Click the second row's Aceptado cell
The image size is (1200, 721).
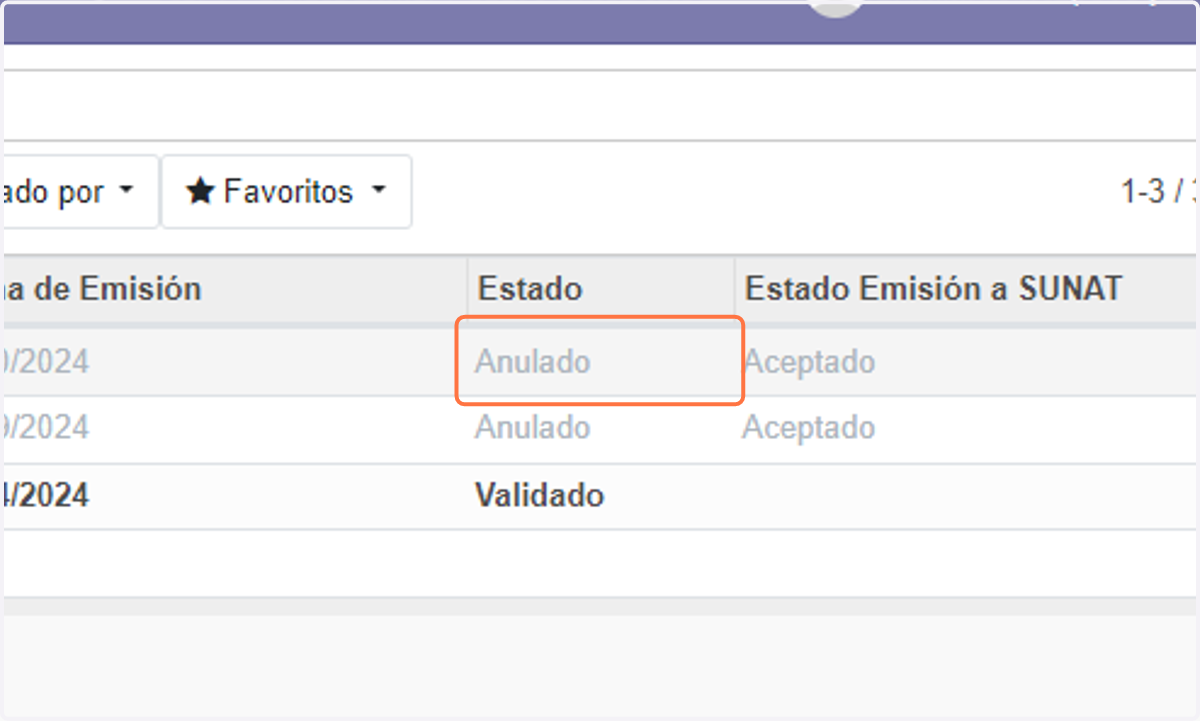click(965, 428)
